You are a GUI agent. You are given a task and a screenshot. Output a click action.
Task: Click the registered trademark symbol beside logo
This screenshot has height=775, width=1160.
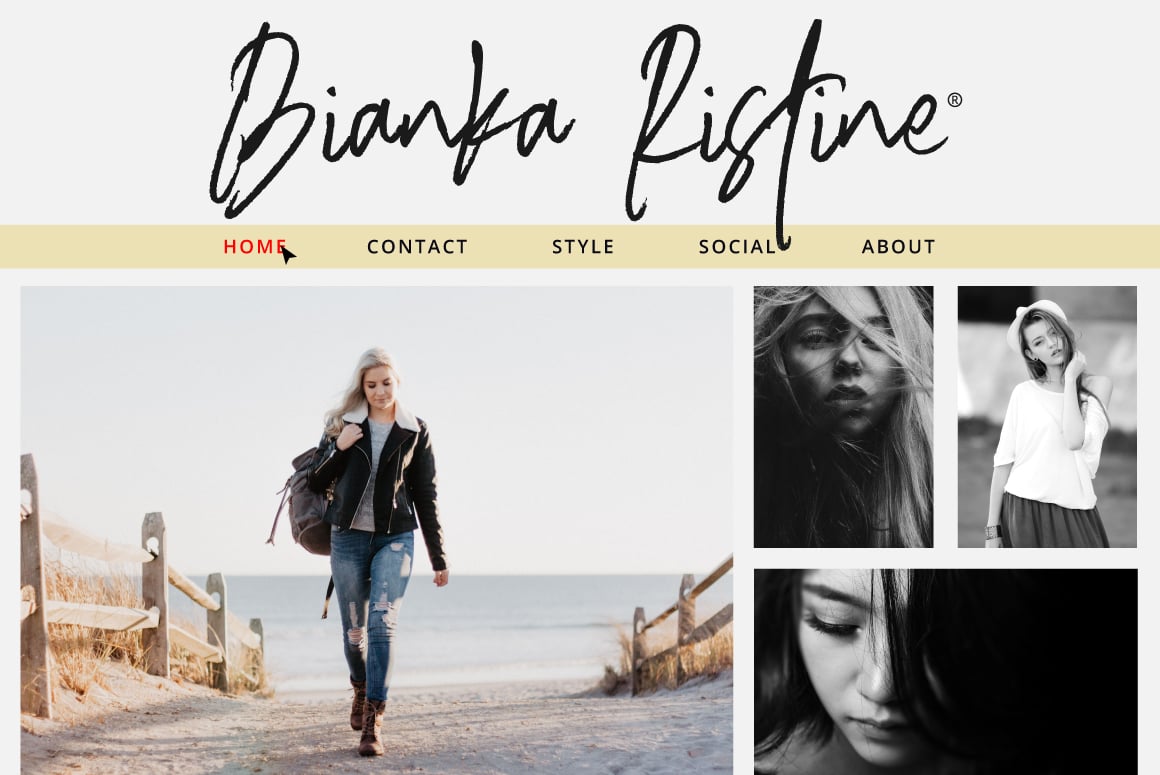tap(954, 100)
